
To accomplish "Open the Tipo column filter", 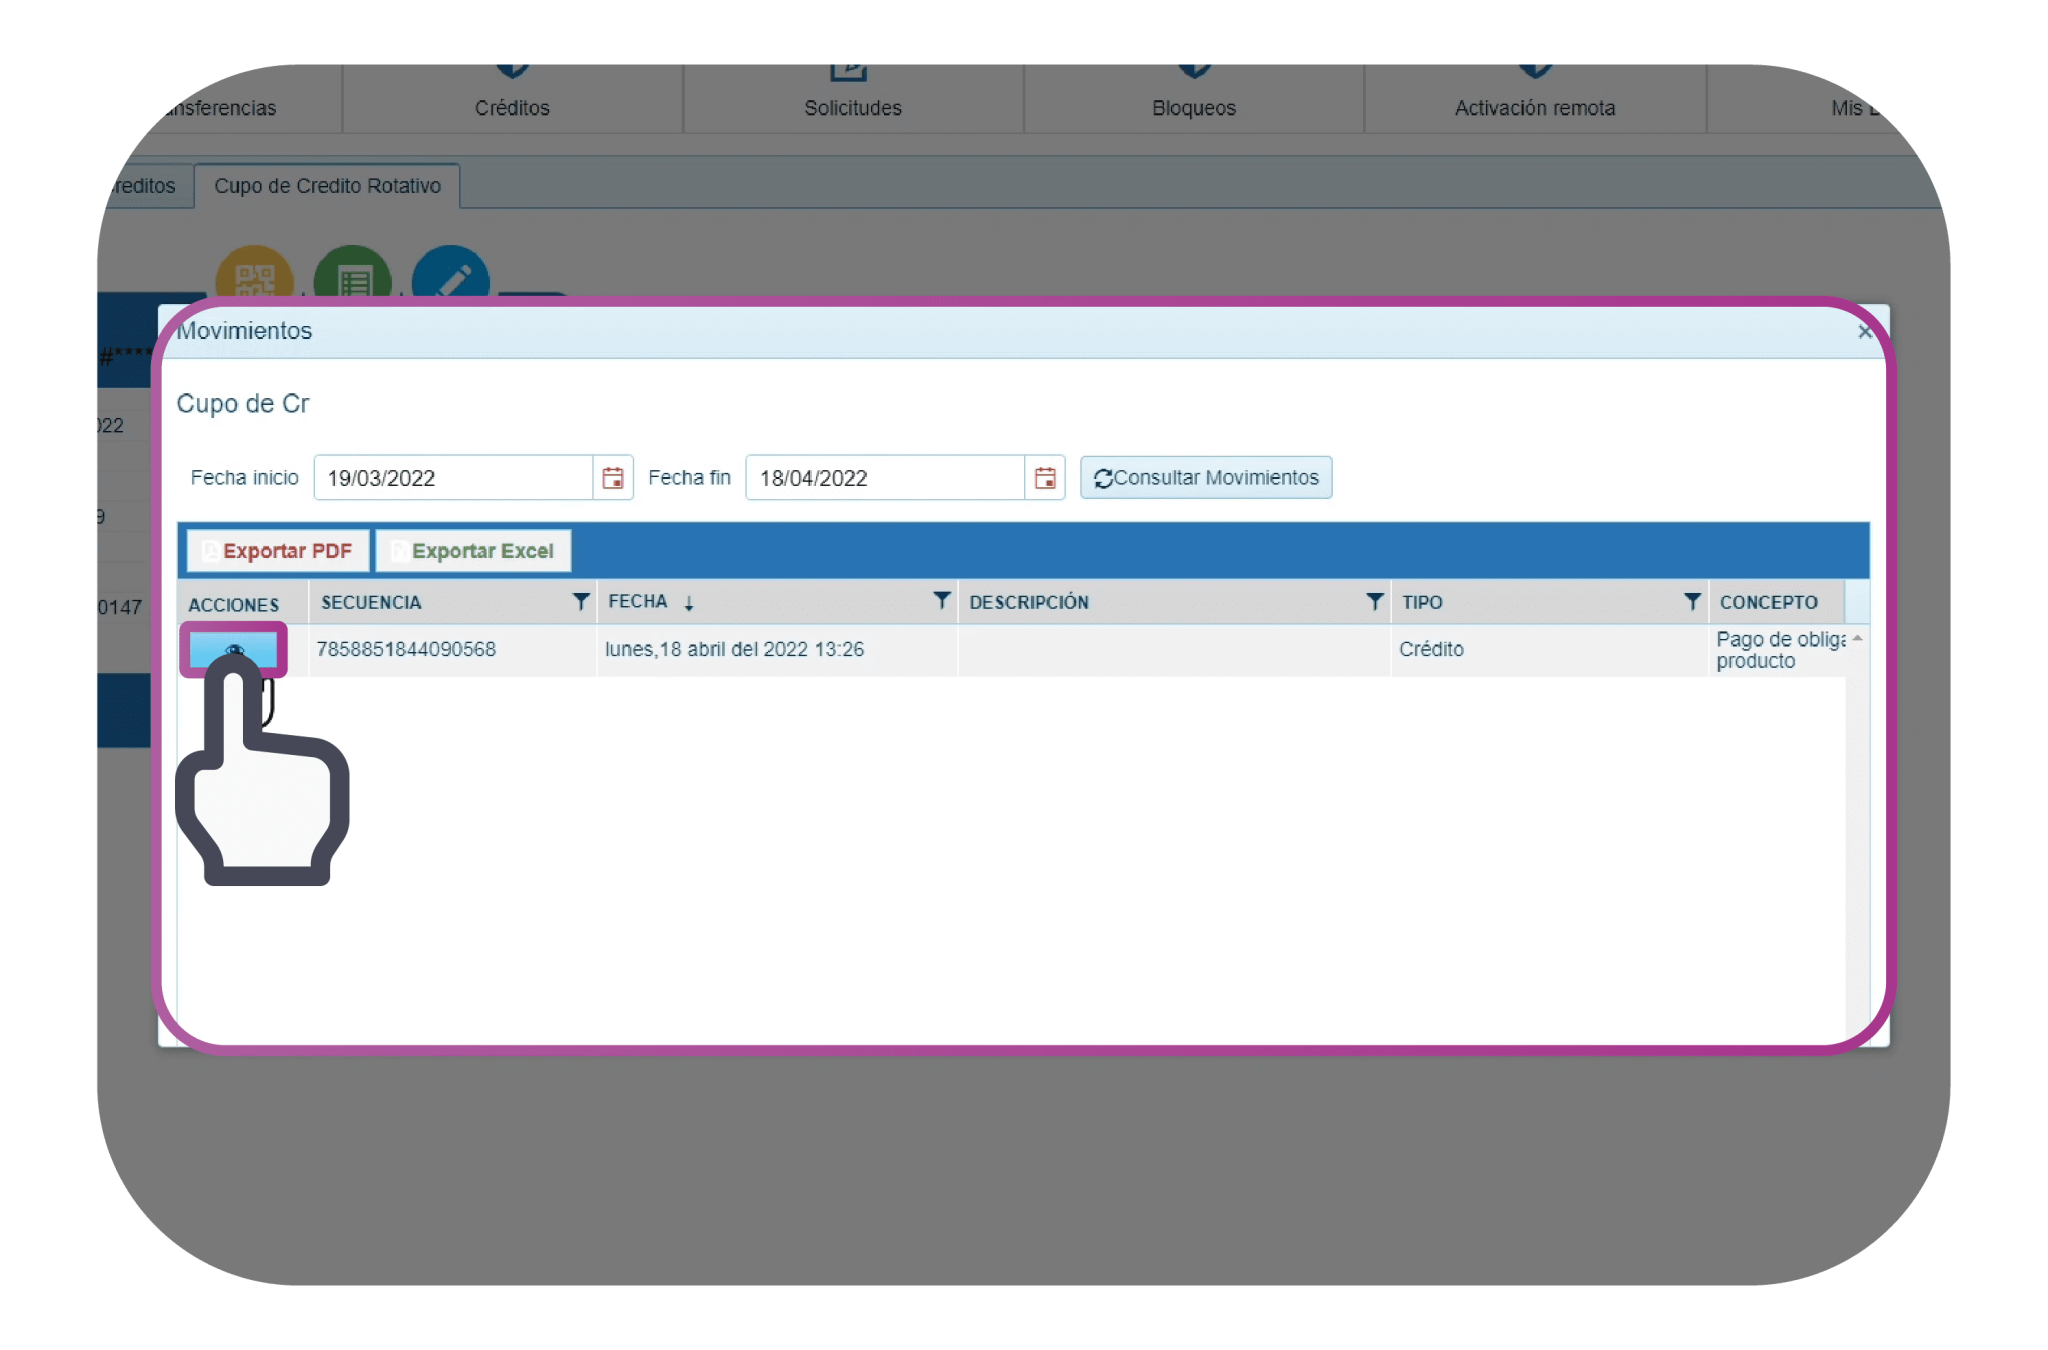I will click(1691, 601).
